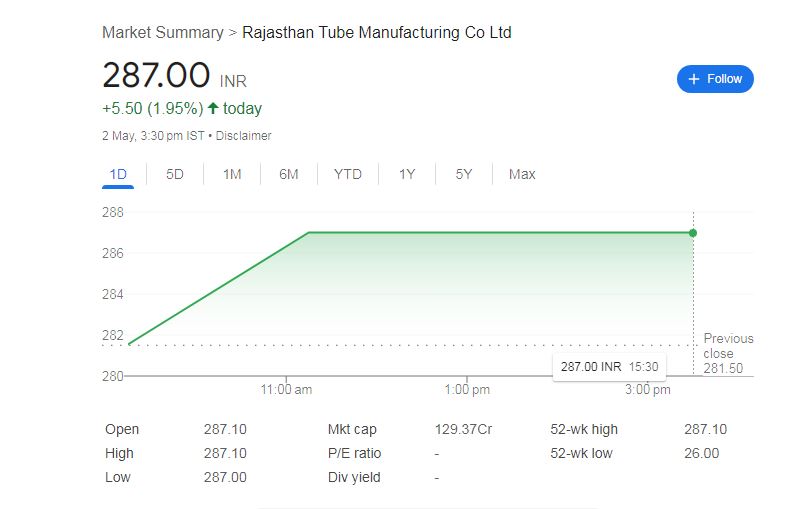Open the Disclaimer link
The width and height of the screenshot is (805, 509).
point(243,135)
